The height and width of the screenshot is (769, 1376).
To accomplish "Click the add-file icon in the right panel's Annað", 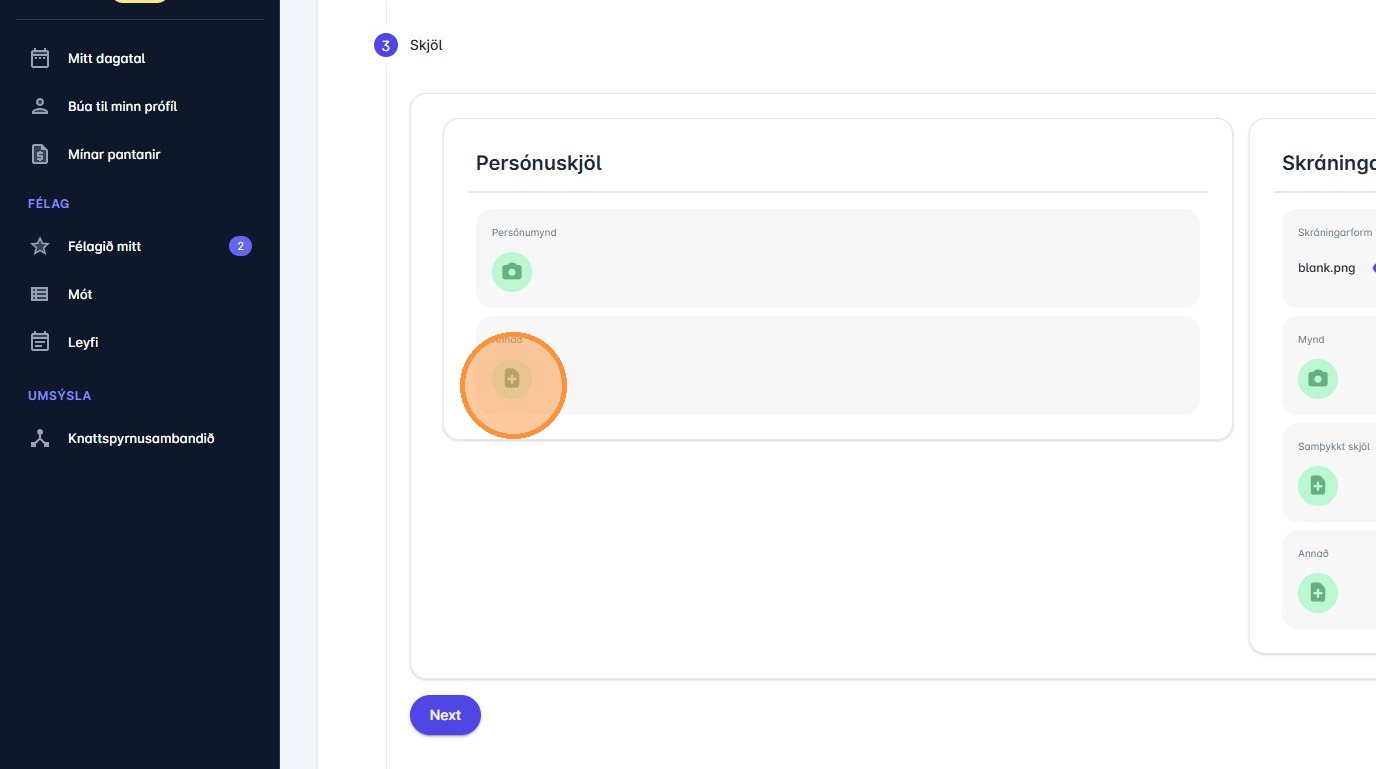I will point(1317,593).
